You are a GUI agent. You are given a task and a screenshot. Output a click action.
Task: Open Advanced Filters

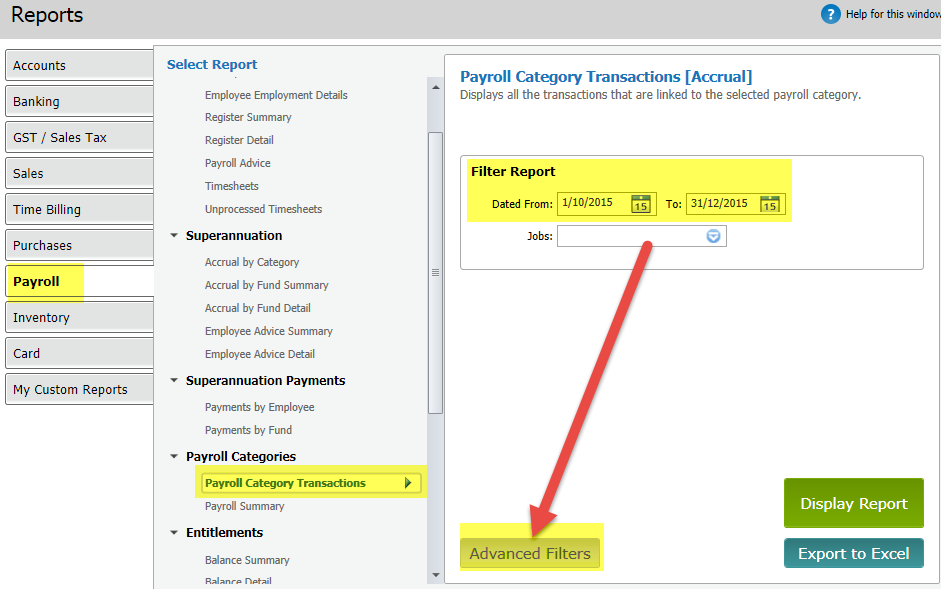[530, 553]
